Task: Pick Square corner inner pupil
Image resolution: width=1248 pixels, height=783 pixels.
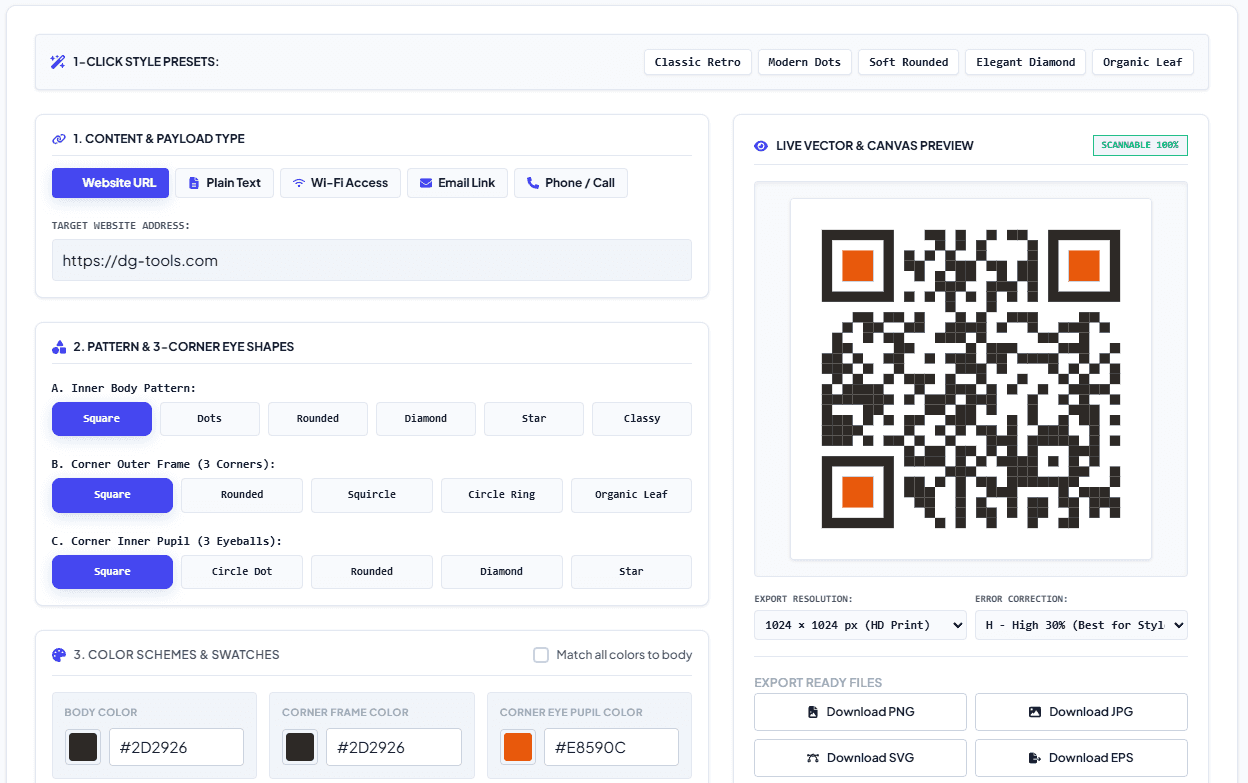Action: pos(112,572)
